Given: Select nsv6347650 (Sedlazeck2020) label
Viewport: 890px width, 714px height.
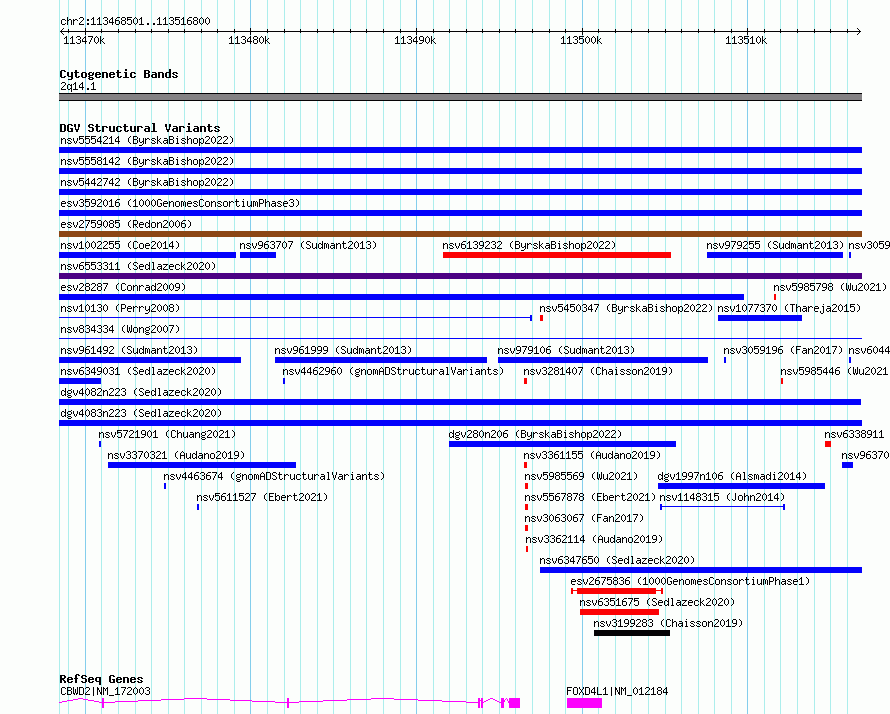Looking at the screenshot, I should [617, 560].
